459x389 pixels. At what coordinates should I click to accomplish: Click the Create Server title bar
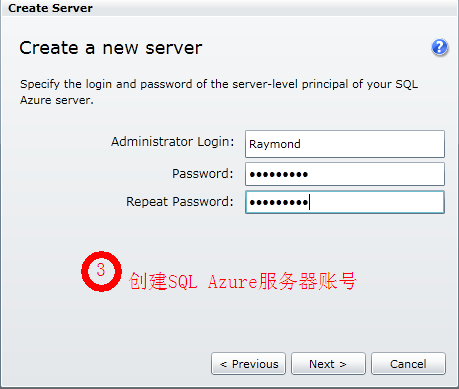coord(229,8)
